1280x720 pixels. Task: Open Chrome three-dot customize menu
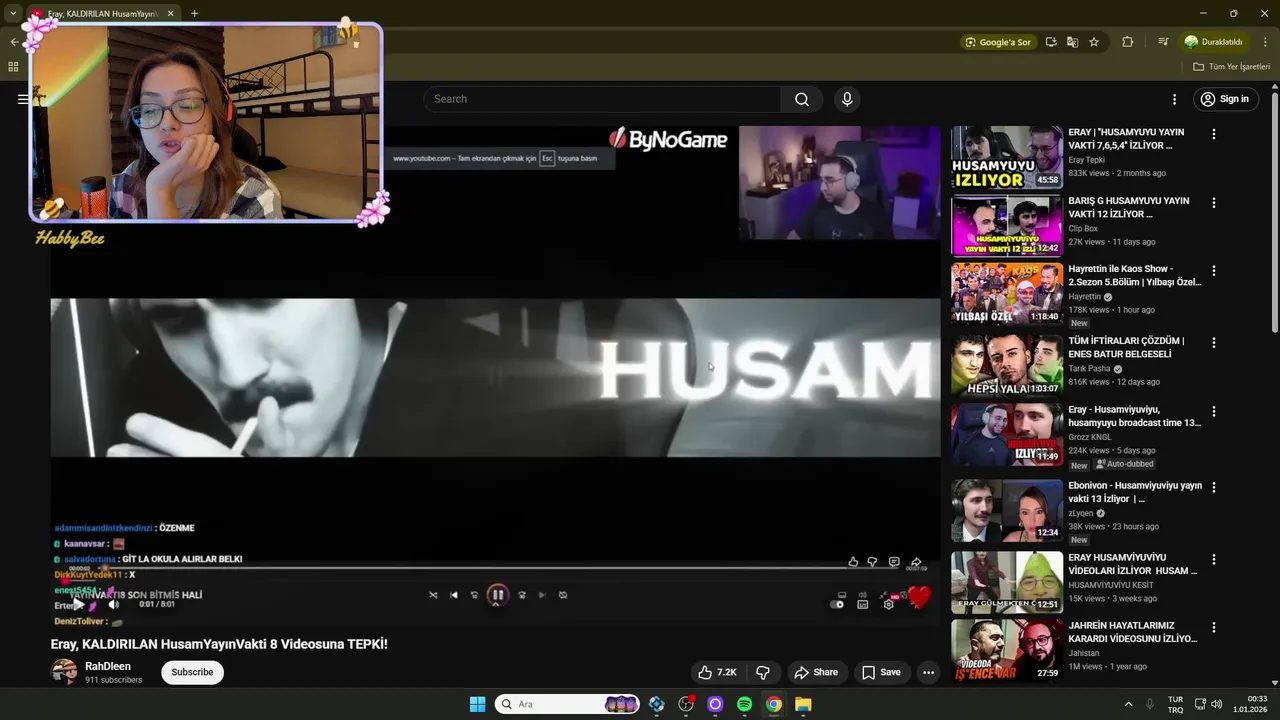pyautogui.click(x=1265, y=42)
